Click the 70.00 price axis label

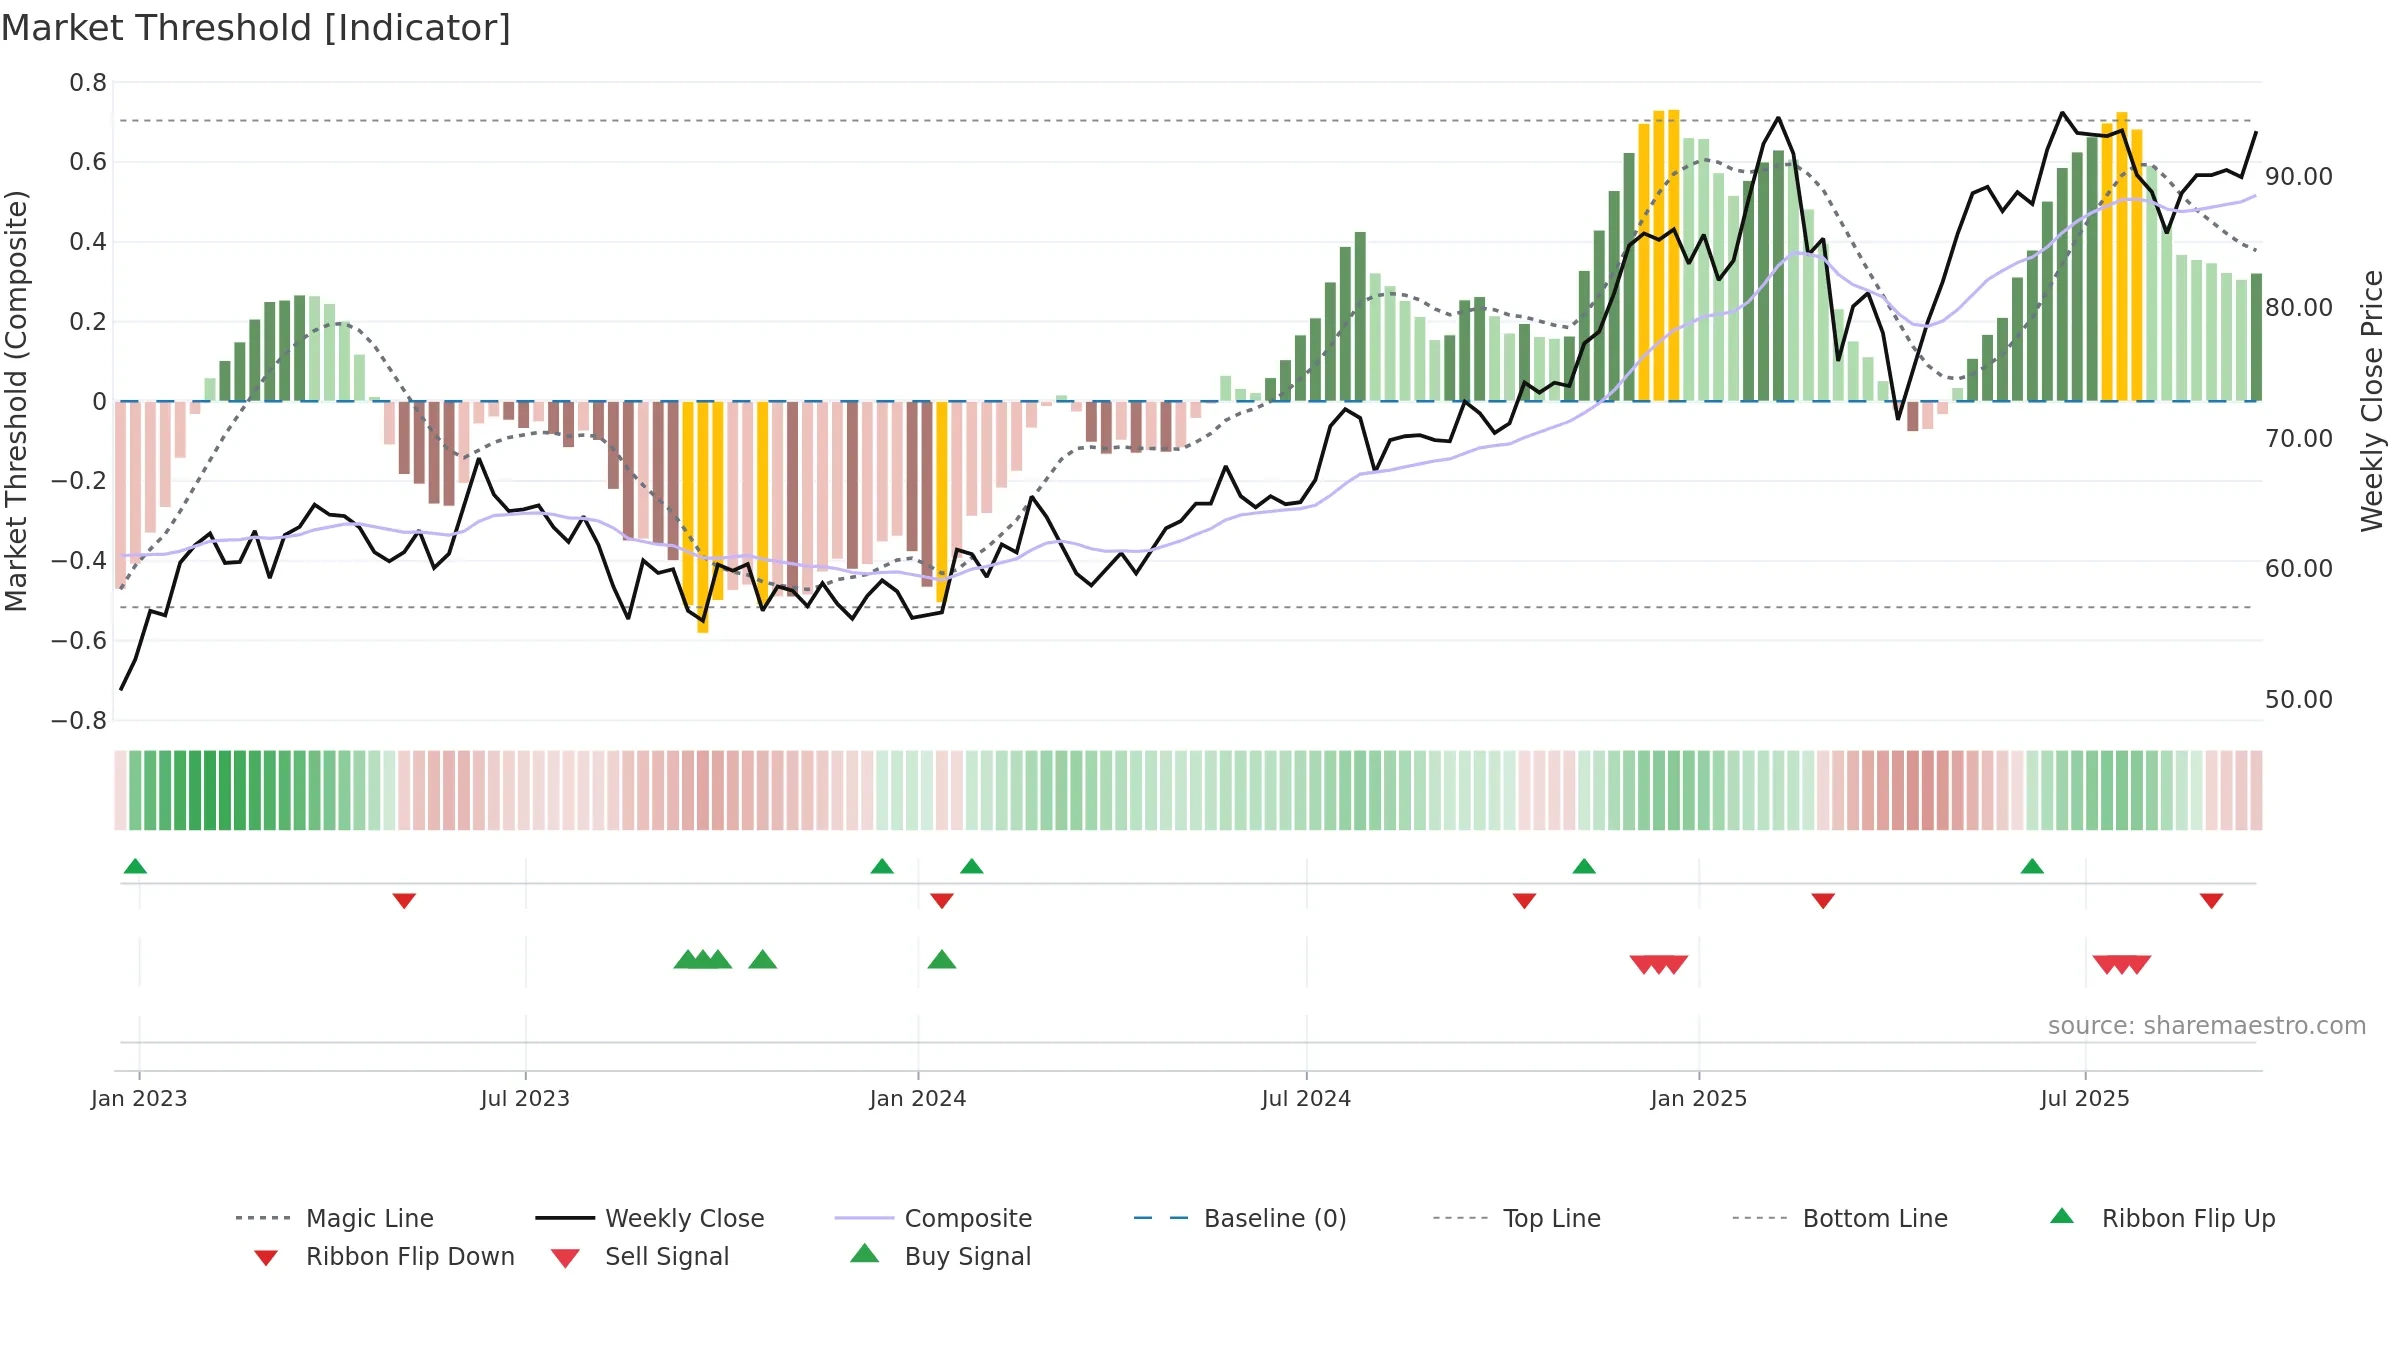(x=2299, y=439)
